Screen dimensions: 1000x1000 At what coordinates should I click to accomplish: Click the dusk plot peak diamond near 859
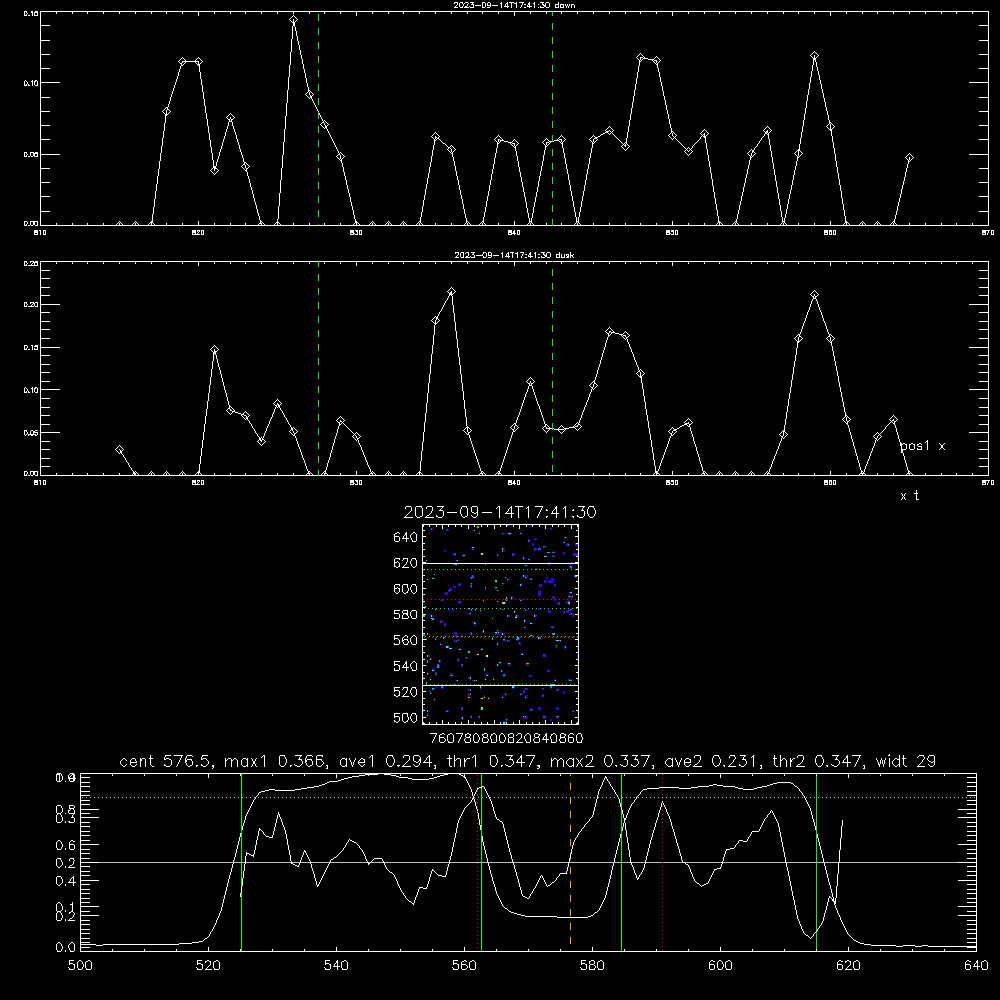pos(814,295)
